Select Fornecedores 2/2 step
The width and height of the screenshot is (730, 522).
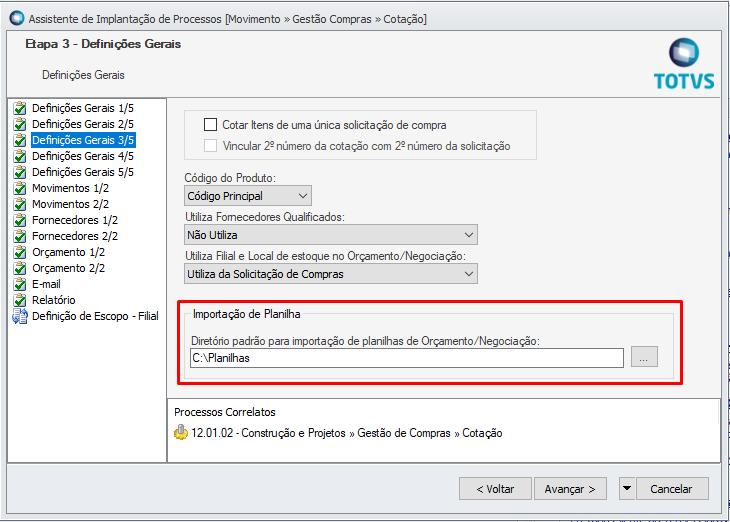pyautogui.click(x=74, y=236)
